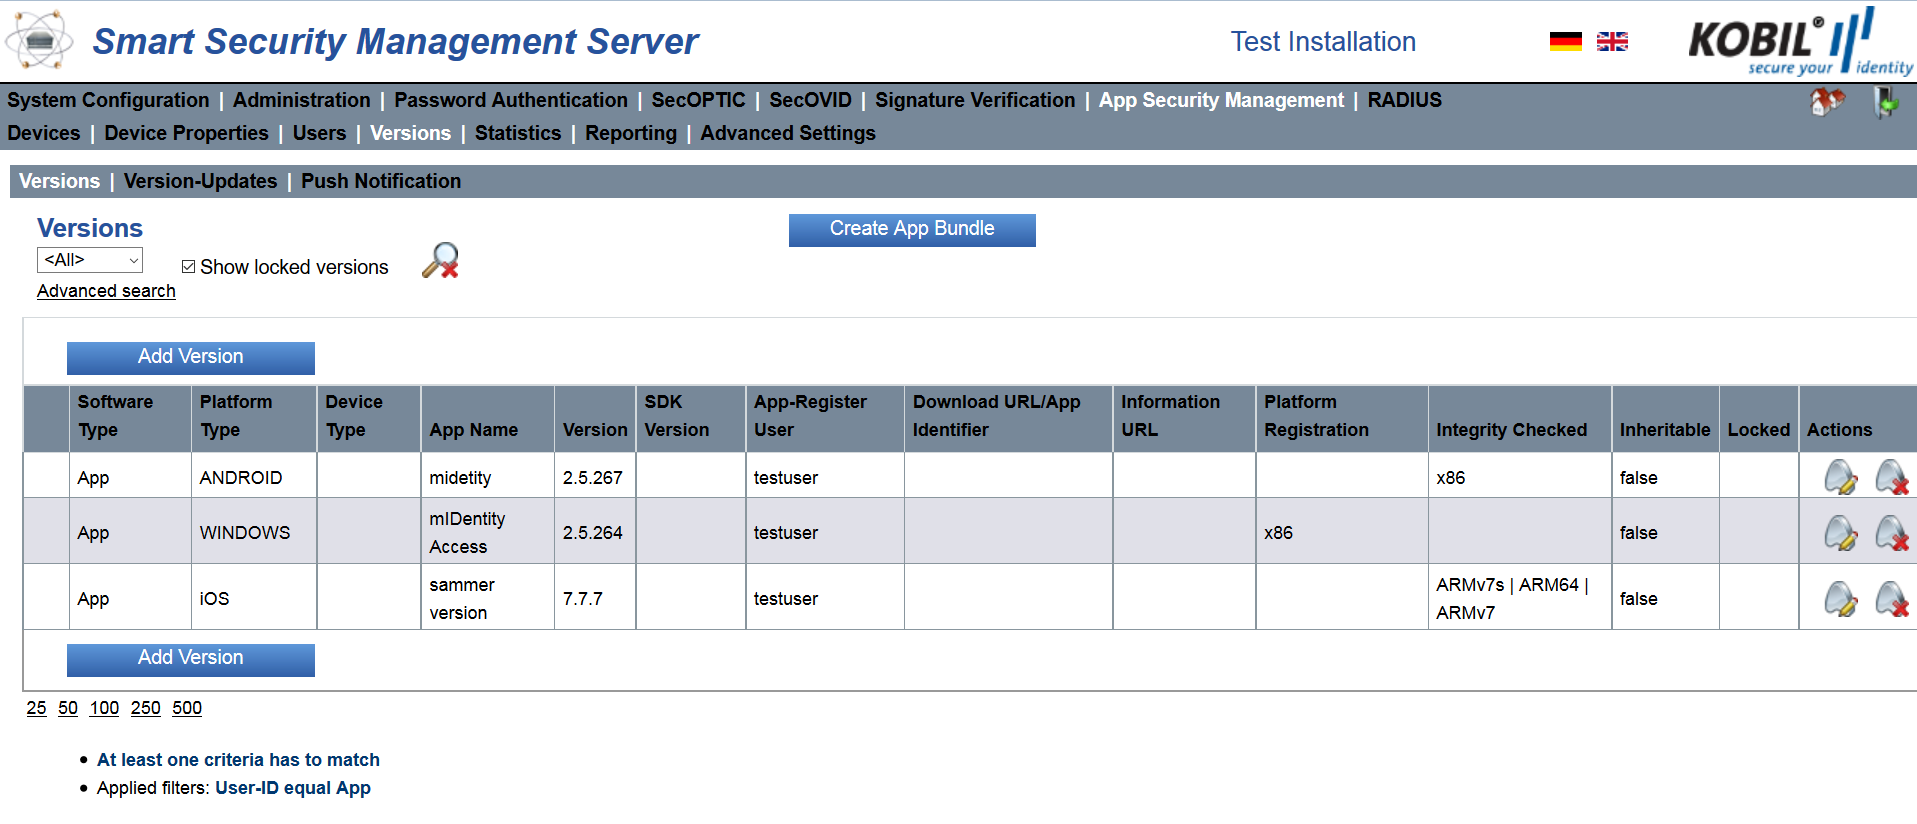Go to Users submenu
This screenshot has height=824, width=1917.
click(319, 133)
